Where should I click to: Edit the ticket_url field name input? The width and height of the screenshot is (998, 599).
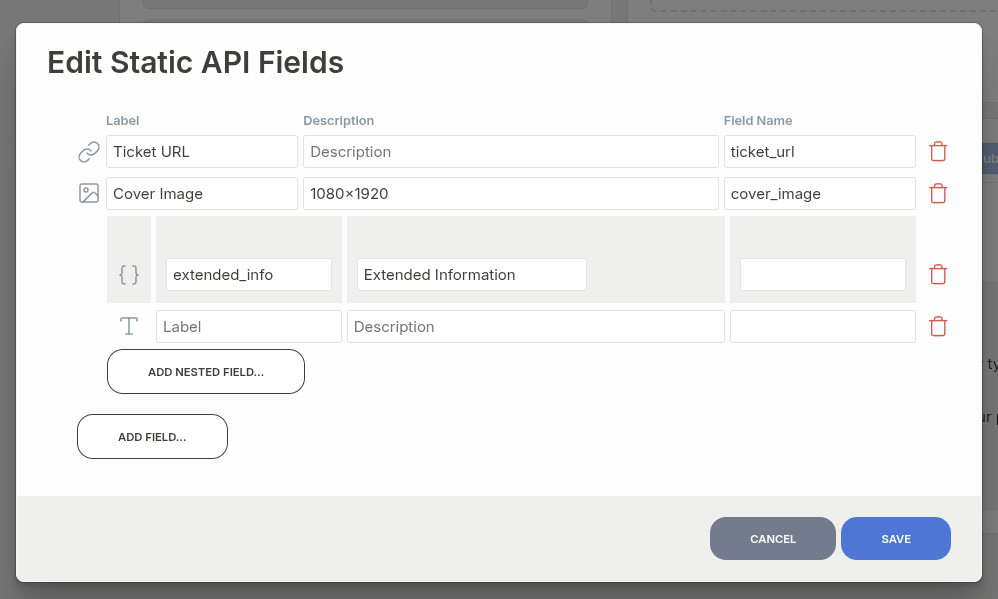819,152
